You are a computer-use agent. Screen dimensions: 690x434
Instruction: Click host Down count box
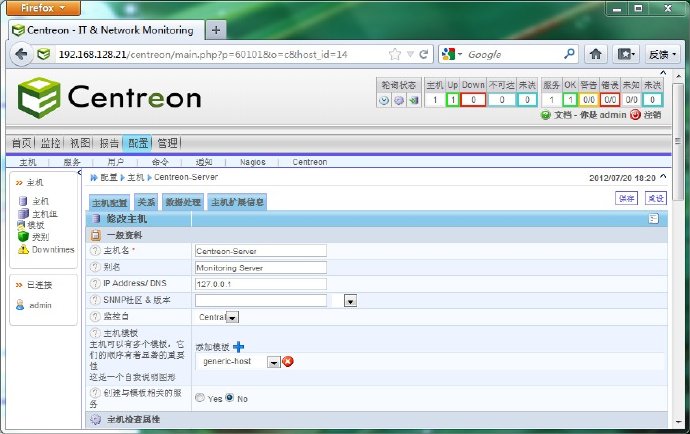(x=473, y=100)
